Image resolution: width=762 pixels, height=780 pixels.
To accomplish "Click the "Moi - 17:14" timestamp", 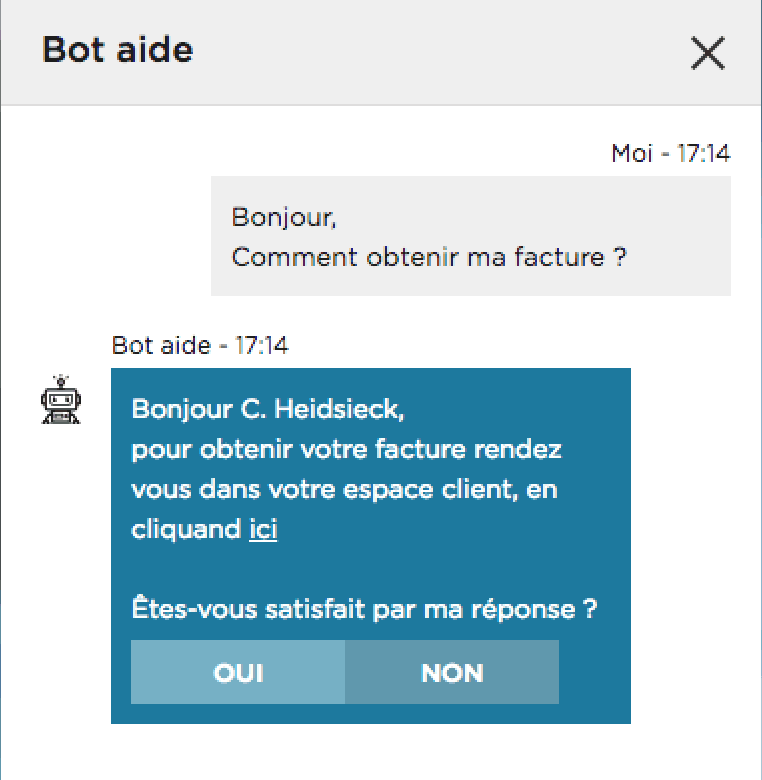I will pos(670,154).
